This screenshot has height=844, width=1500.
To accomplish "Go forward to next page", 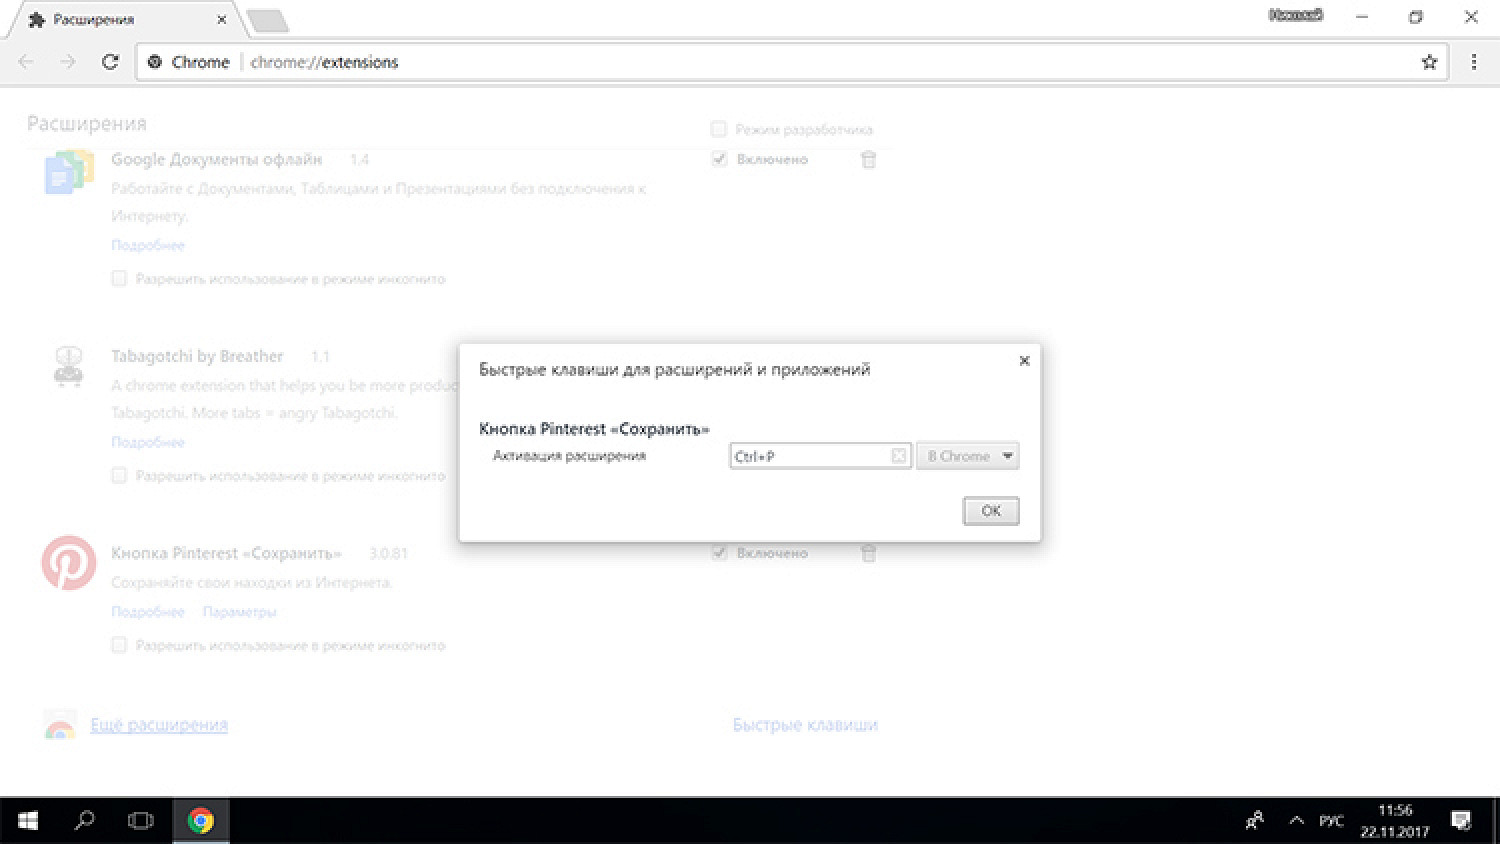I will (x=68, y=62).
